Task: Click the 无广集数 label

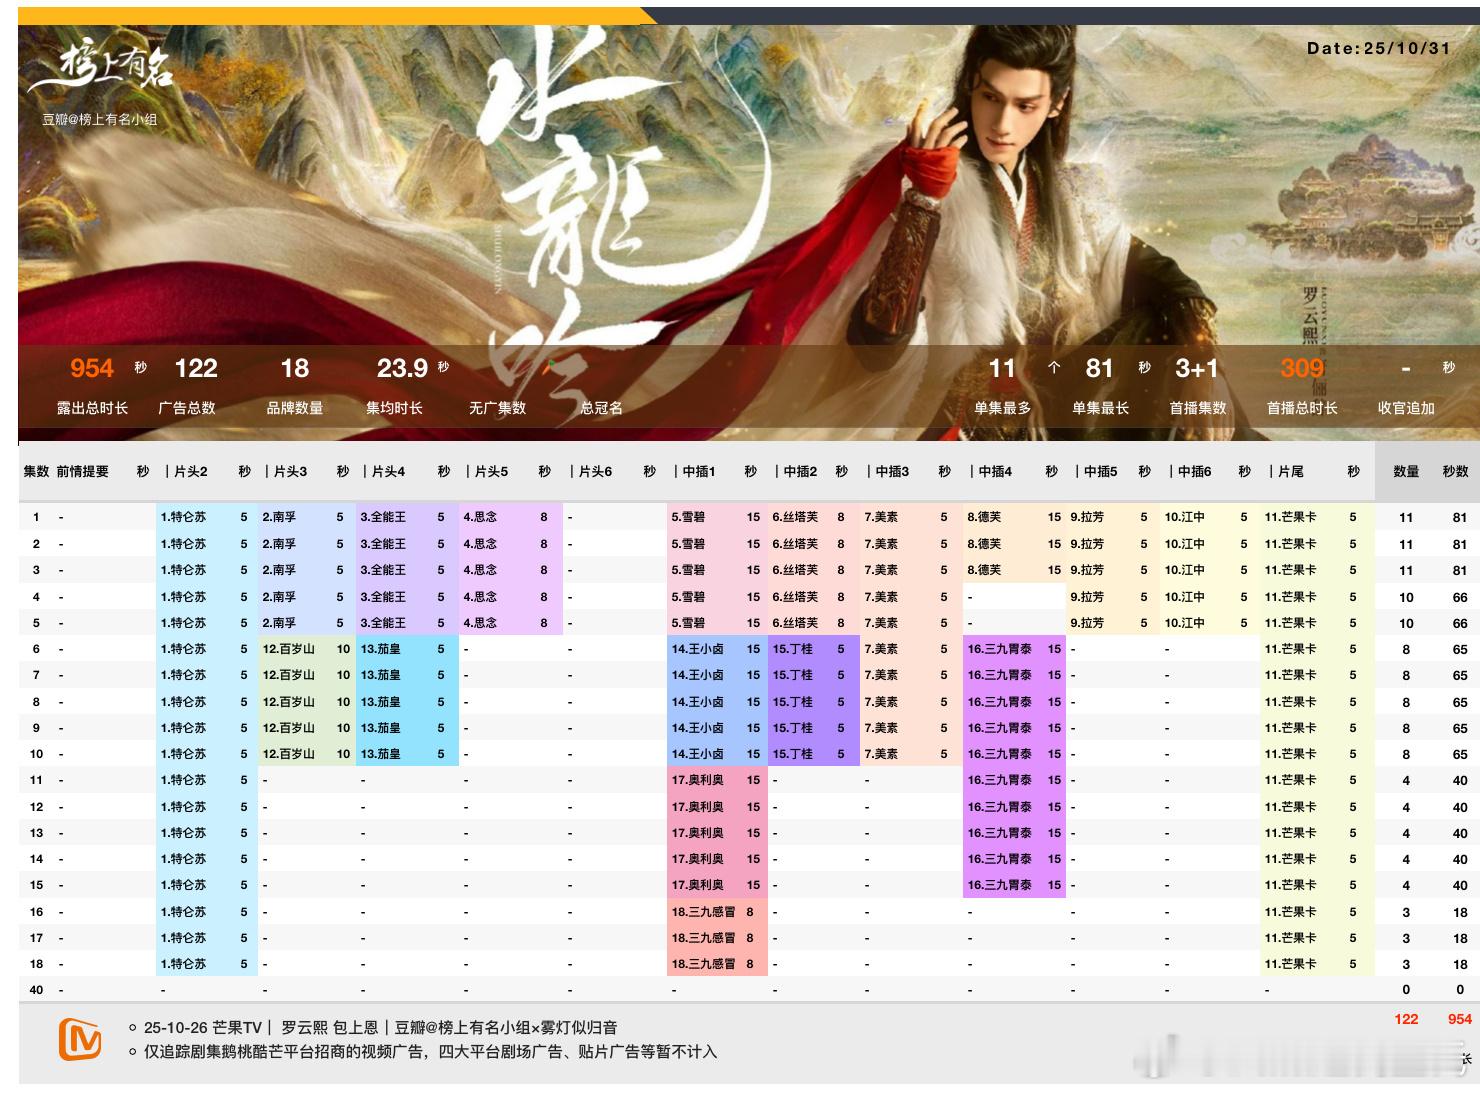Action: 497,408
